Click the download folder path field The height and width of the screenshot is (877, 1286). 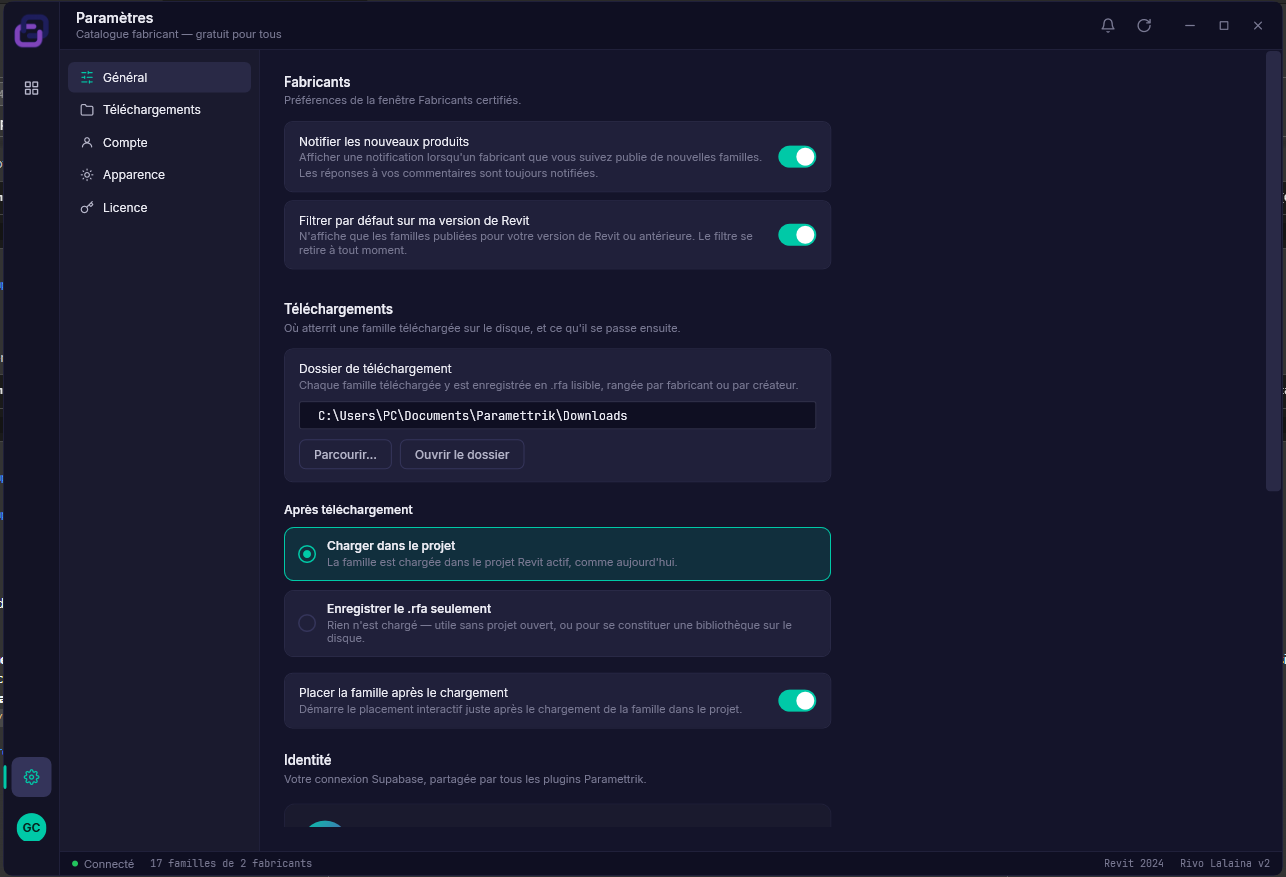tap(557, 415)
